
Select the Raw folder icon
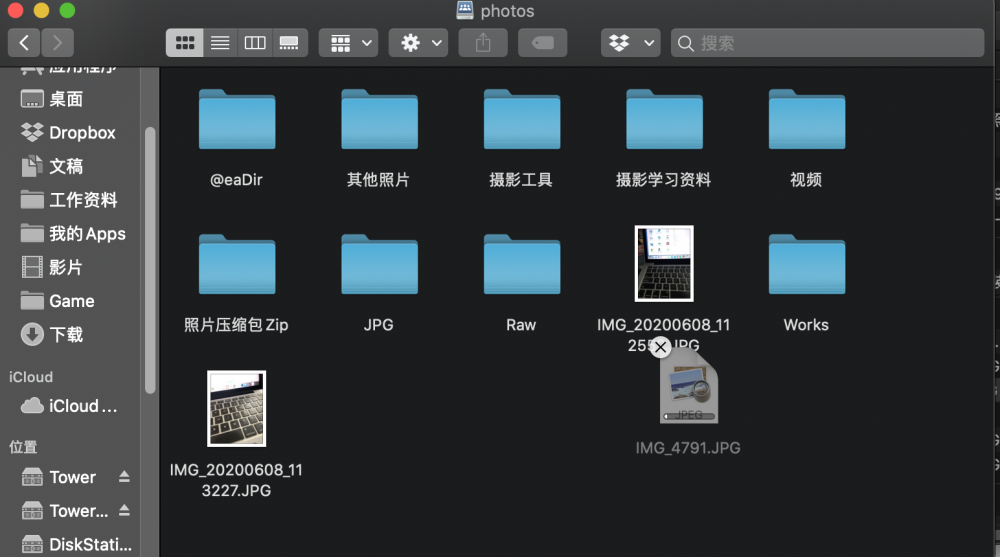coord(522,264)
